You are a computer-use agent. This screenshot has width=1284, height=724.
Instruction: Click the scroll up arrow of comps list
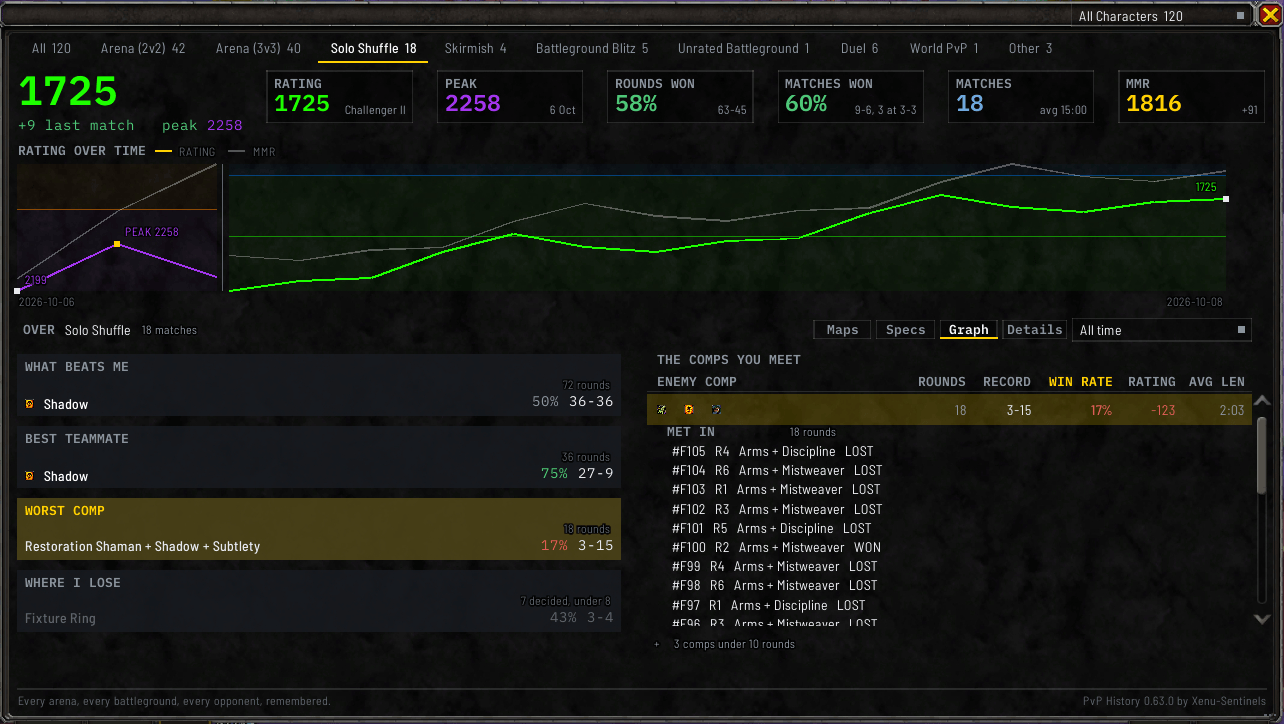tap(1262, 400)
